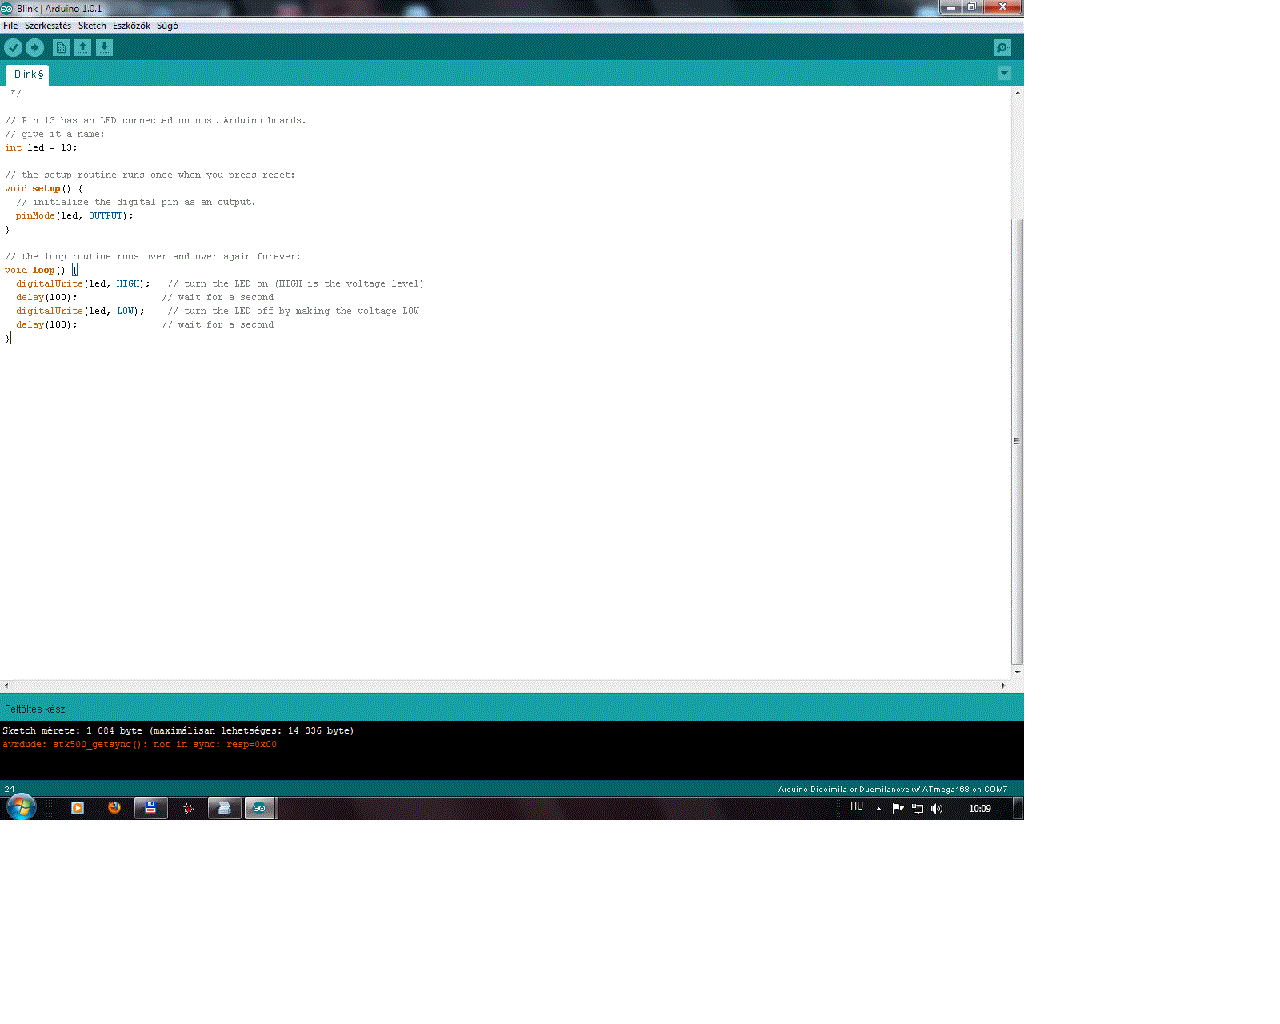Viewport: 1280px width, 1024px height.
Task: Open the floppy disk taskbar application
Action: pyautogui.click(x=151, y=808)
